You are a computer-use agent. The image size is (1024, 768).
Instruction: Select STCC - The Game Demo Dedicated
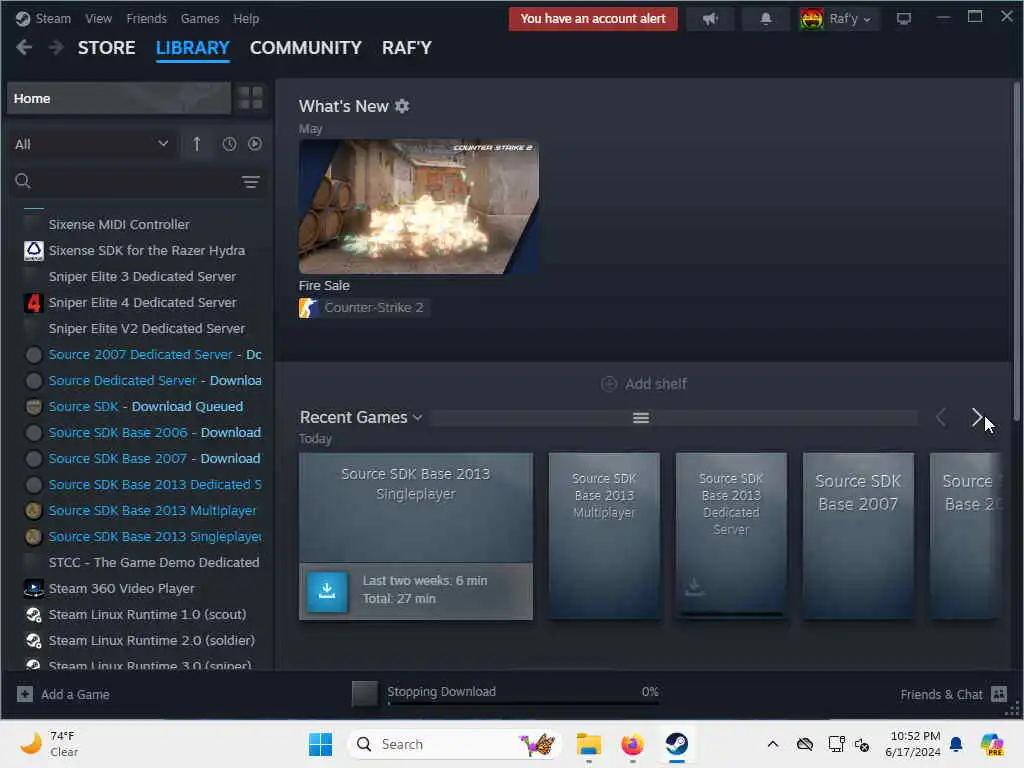153,562
